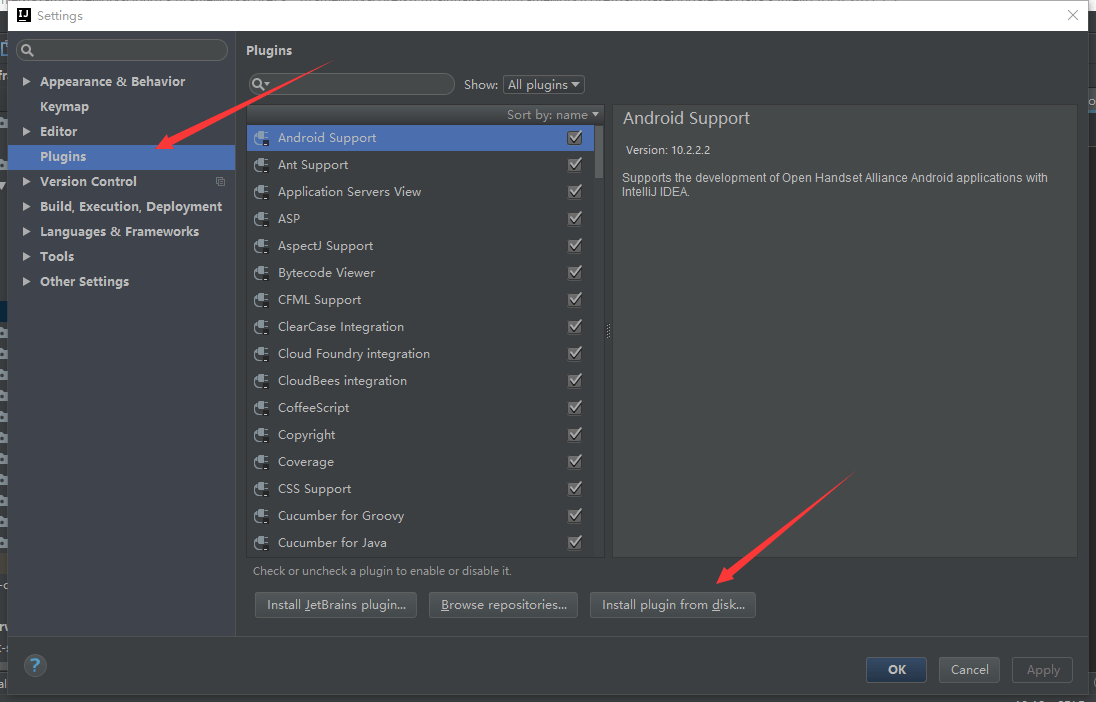Click the Cucumber for Java plugin icon

tap(262, 543)
